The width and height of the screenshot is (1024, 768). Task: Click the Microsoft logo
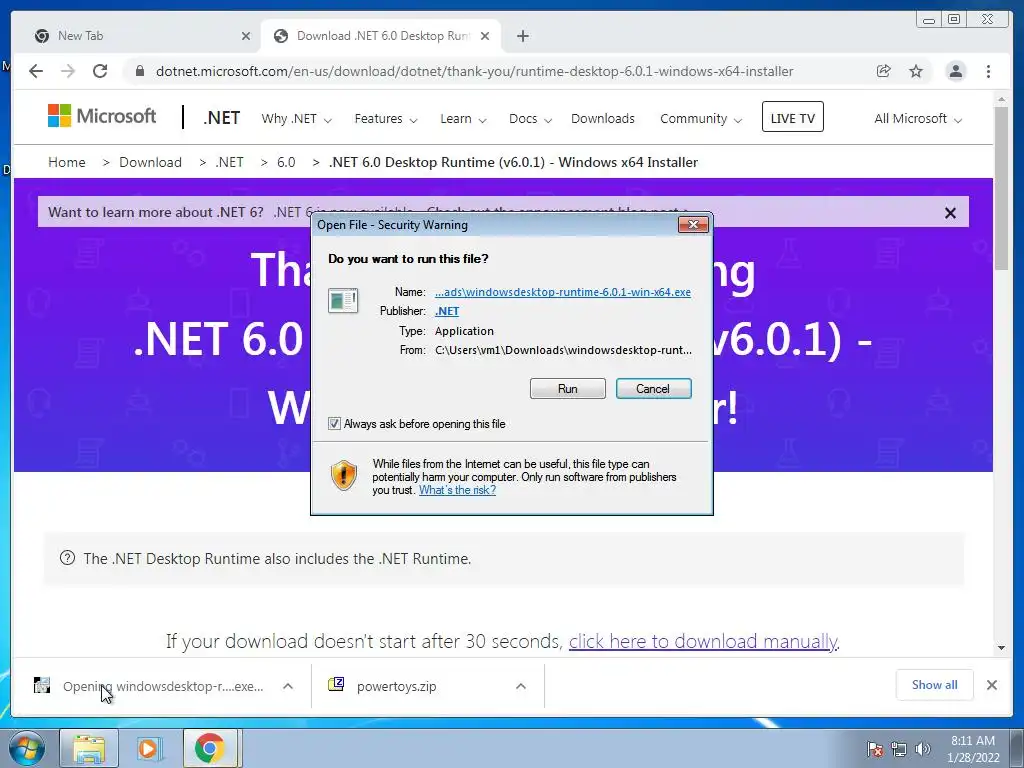(x=102, y=116)
